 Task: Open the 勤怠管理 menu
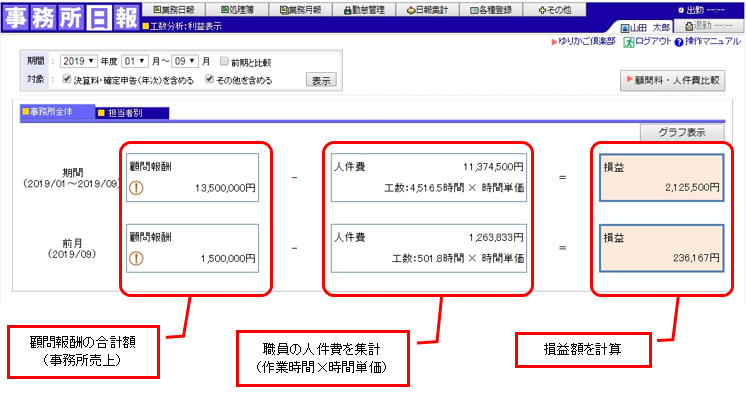coord(364,10)
